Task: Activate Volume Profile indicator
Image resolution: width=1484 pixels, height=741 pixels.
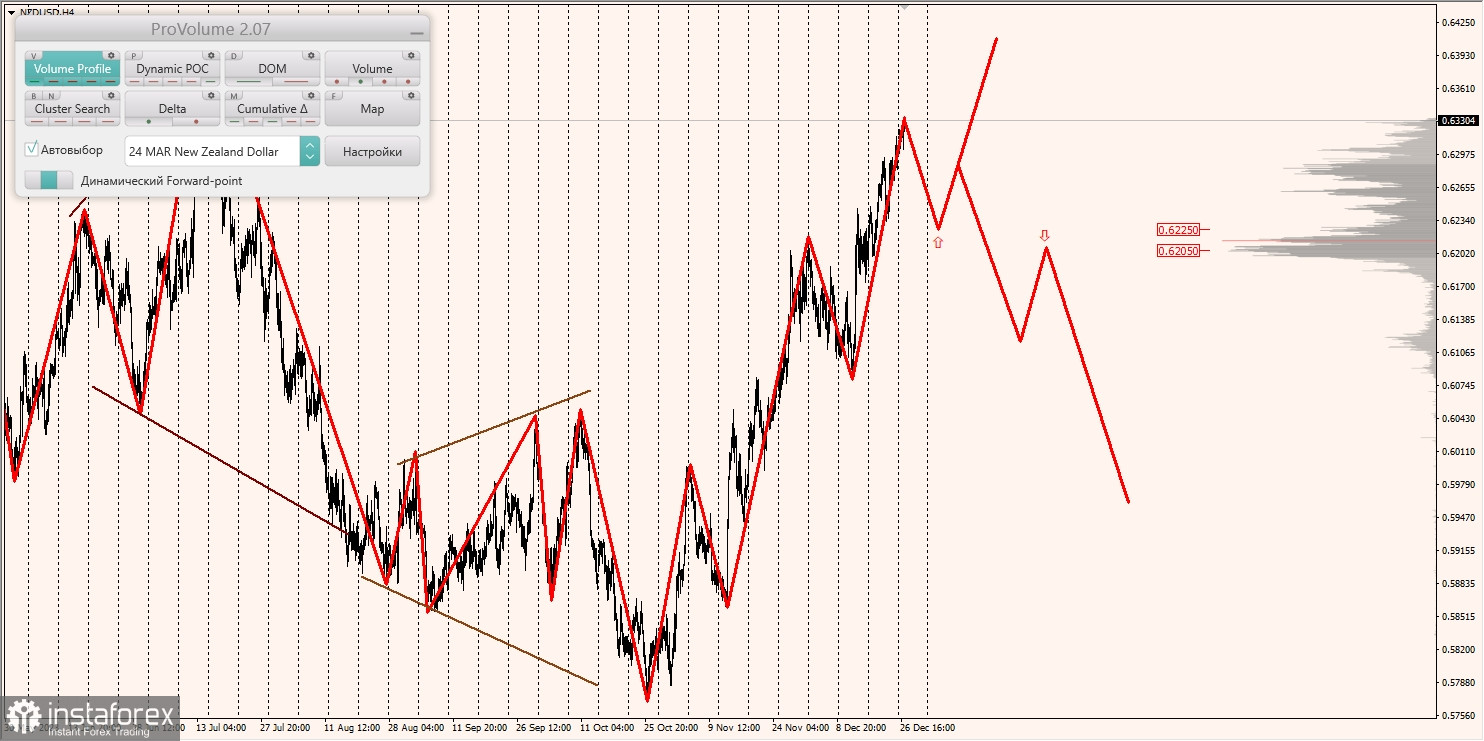Action: (x=72, y=69)
